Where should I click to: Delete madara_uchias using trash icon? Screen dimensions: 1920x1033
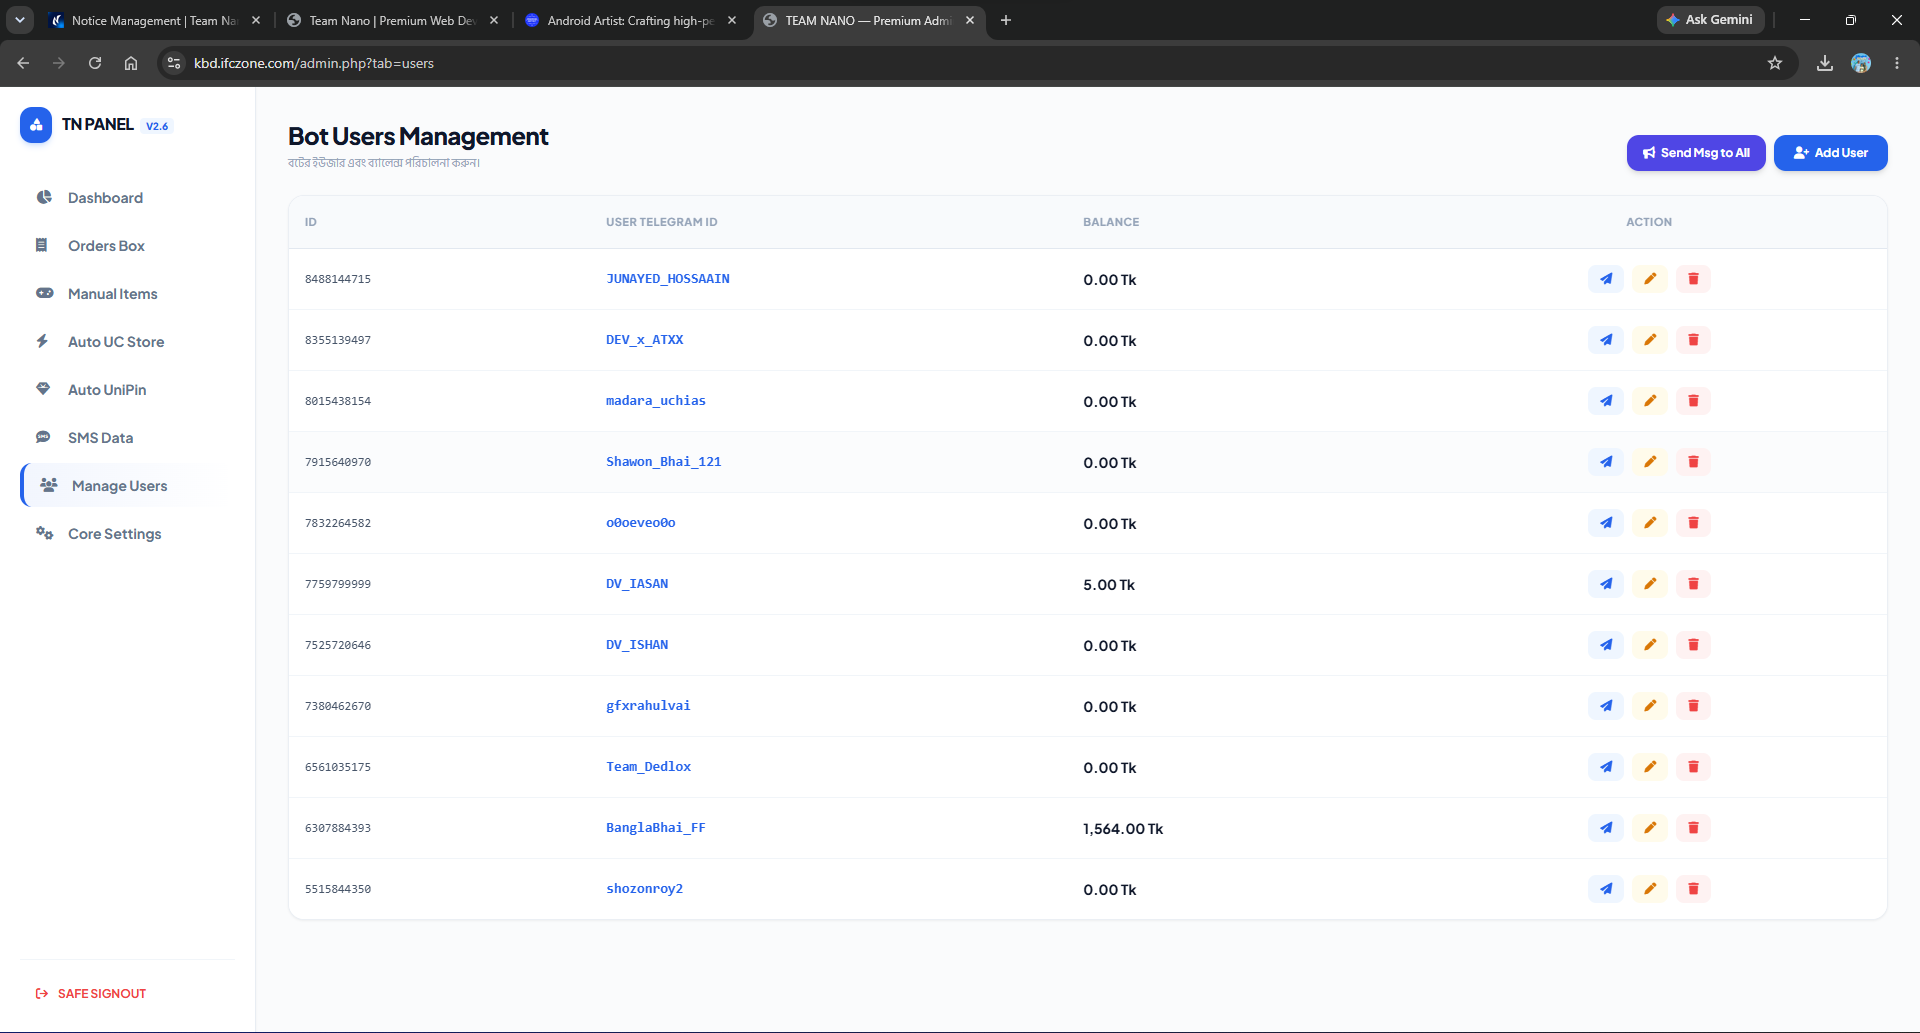tap(1693, 401)
